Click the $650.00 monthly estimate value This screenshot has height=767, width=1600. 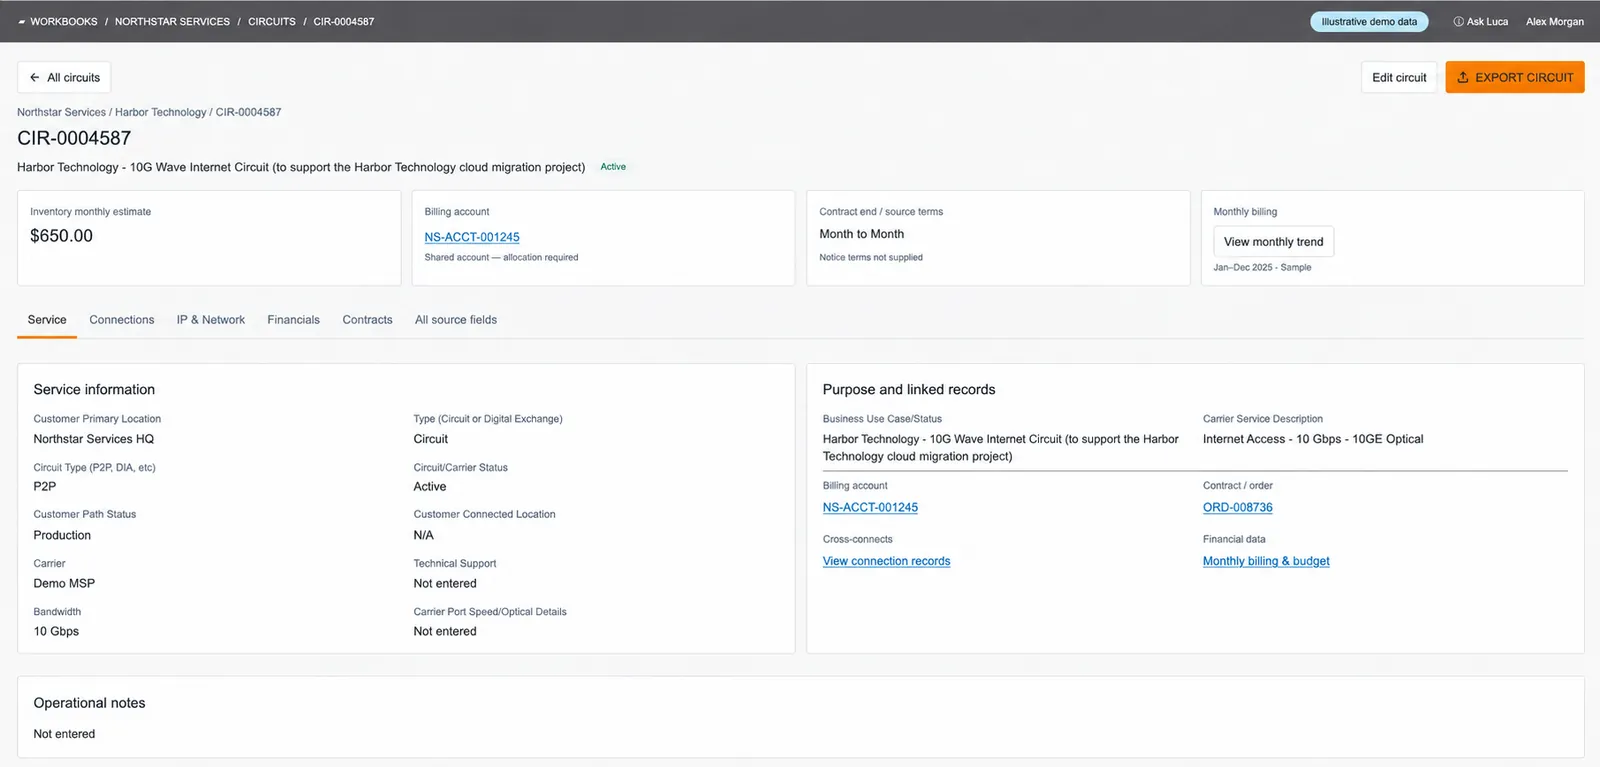(61, 236)
